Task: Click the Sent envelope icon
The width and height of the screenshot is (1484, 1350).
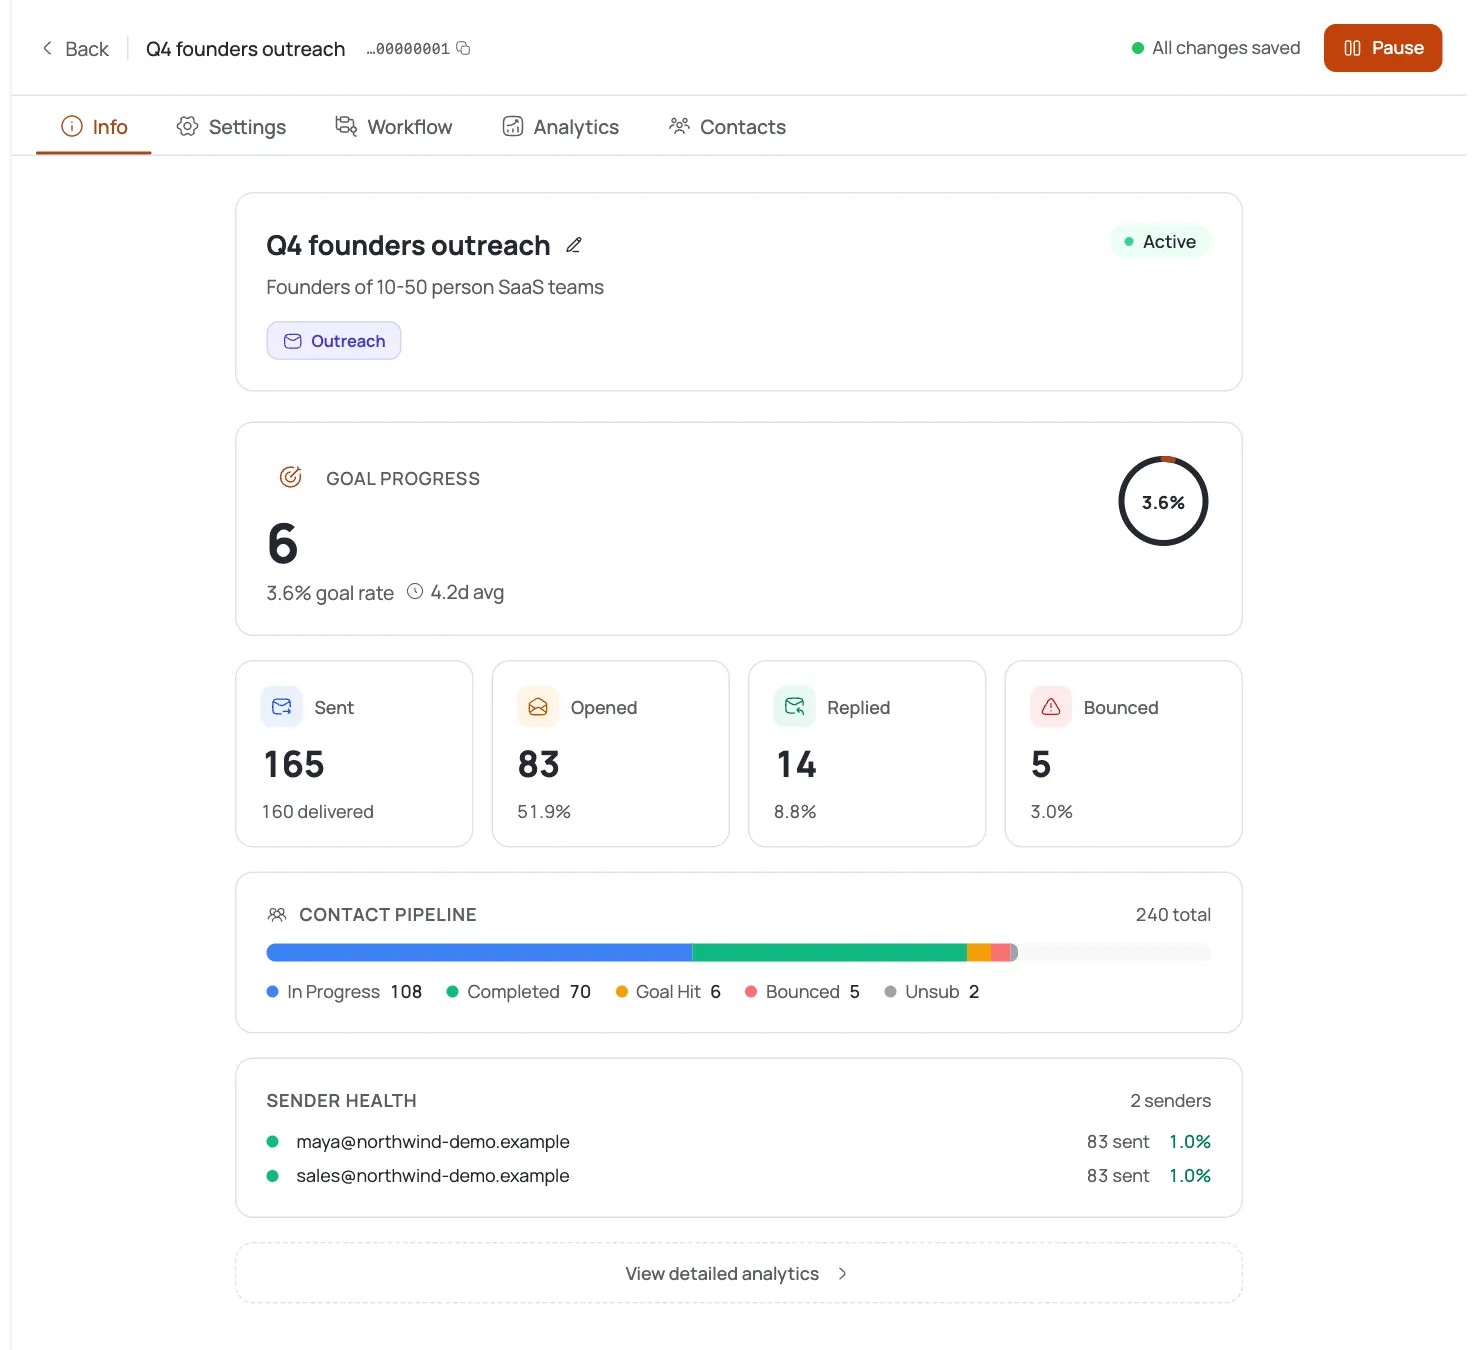Action: click(x=282, y=707)
